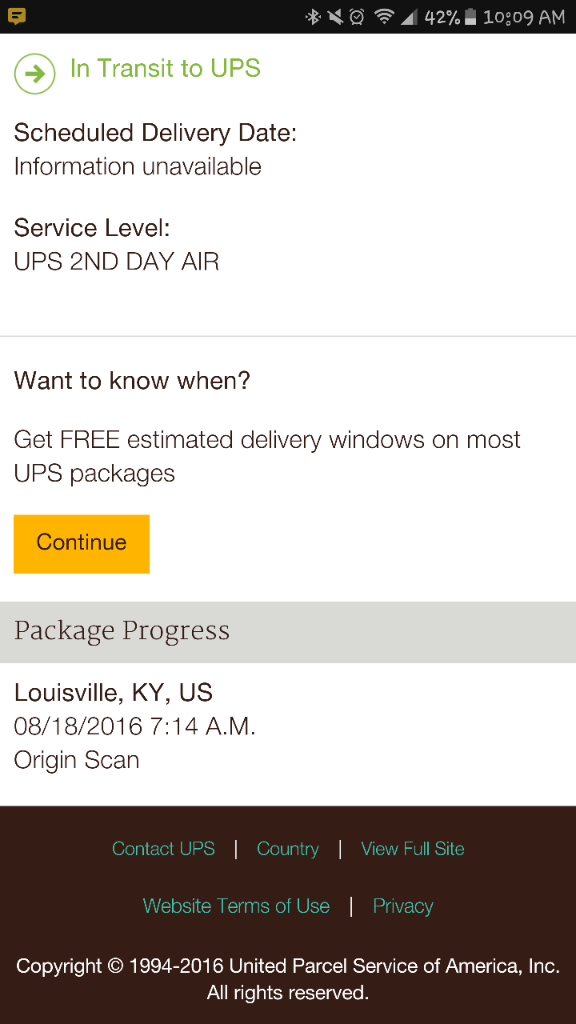Tap the UPS 2ND DAY AIR service text

pos(116,262)
